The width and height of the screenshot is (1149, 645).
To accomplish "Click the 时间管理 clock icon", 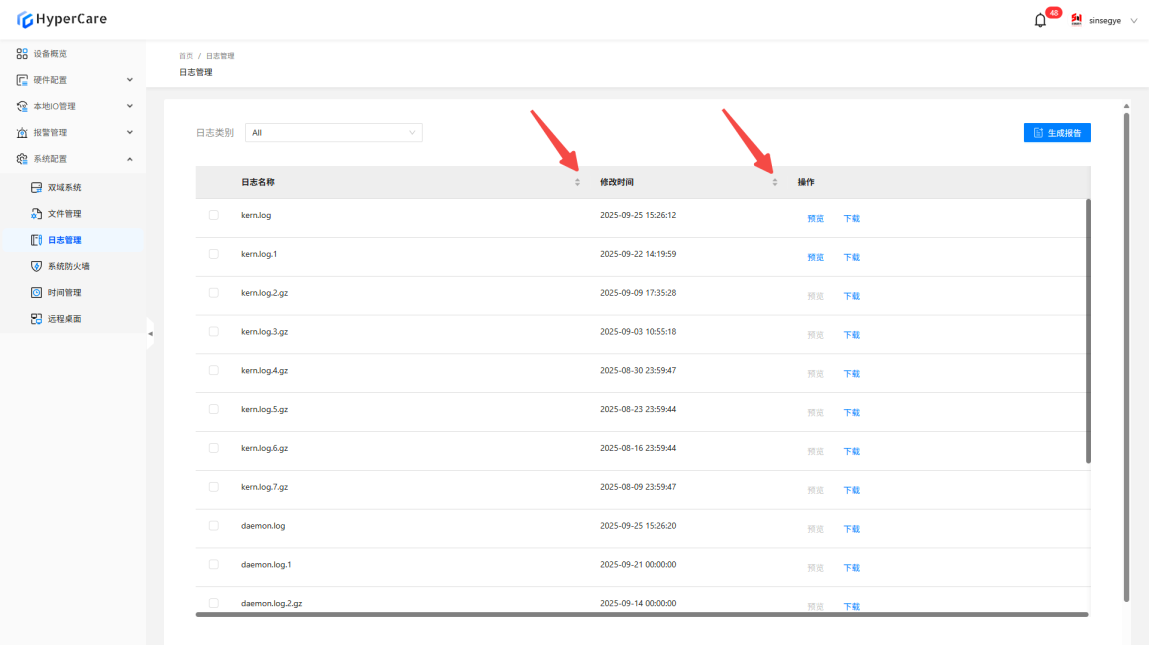I will pos(37,293).
